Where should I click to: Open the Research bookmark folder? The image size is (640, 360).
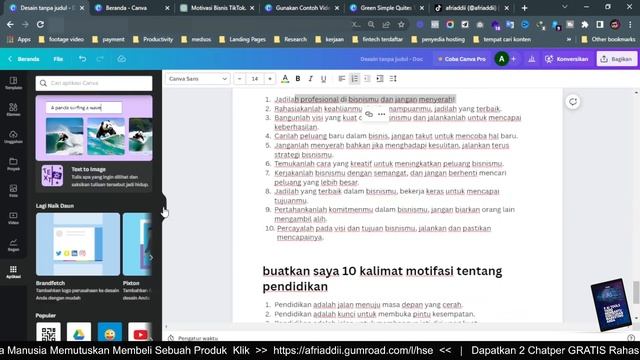(x=291, y=39)
